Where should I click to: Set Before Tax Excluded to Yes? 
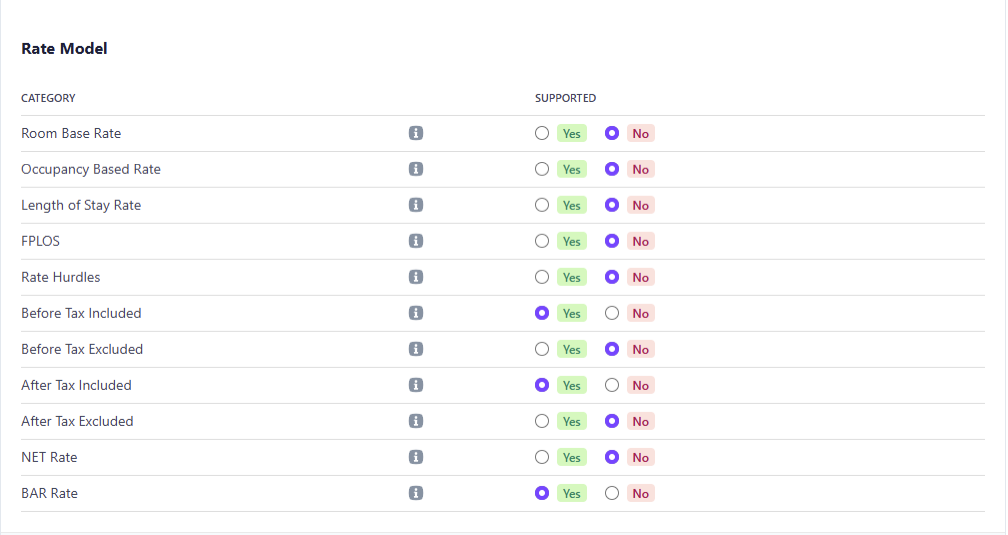point(542,349)
